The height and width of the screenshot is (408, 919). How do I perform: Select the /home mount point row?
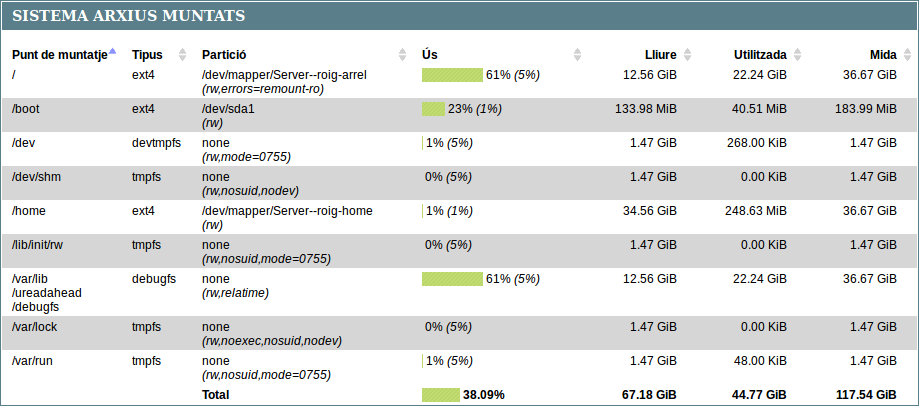pyautogui.click(x=29, y=211)
